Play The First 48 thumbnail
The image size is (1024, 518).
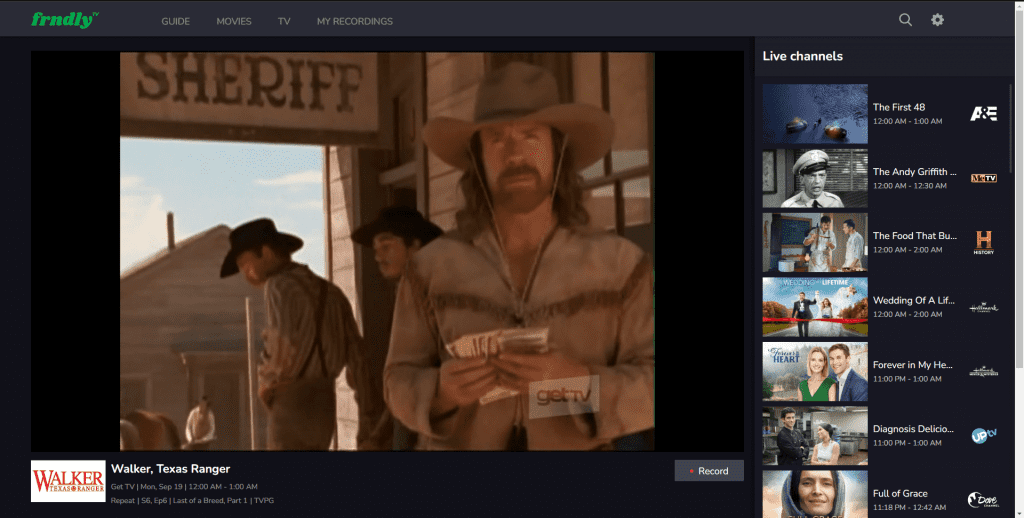[x=815, y=114]
